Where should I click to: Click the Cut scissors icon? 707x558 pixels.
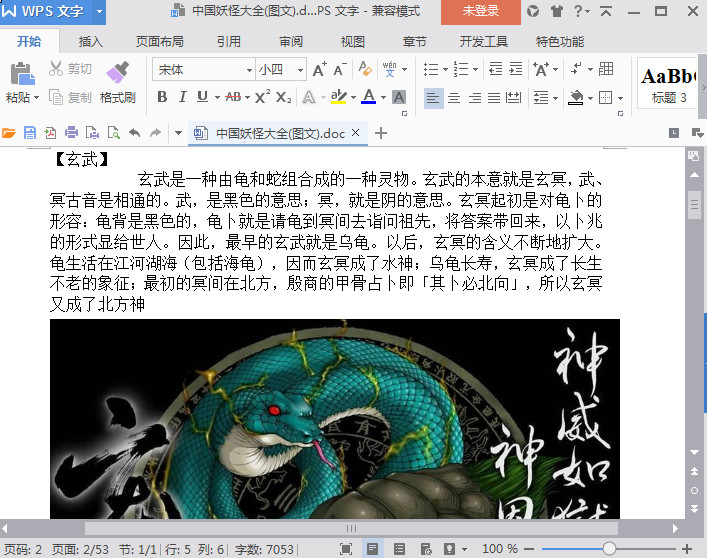tap(56, 69)
